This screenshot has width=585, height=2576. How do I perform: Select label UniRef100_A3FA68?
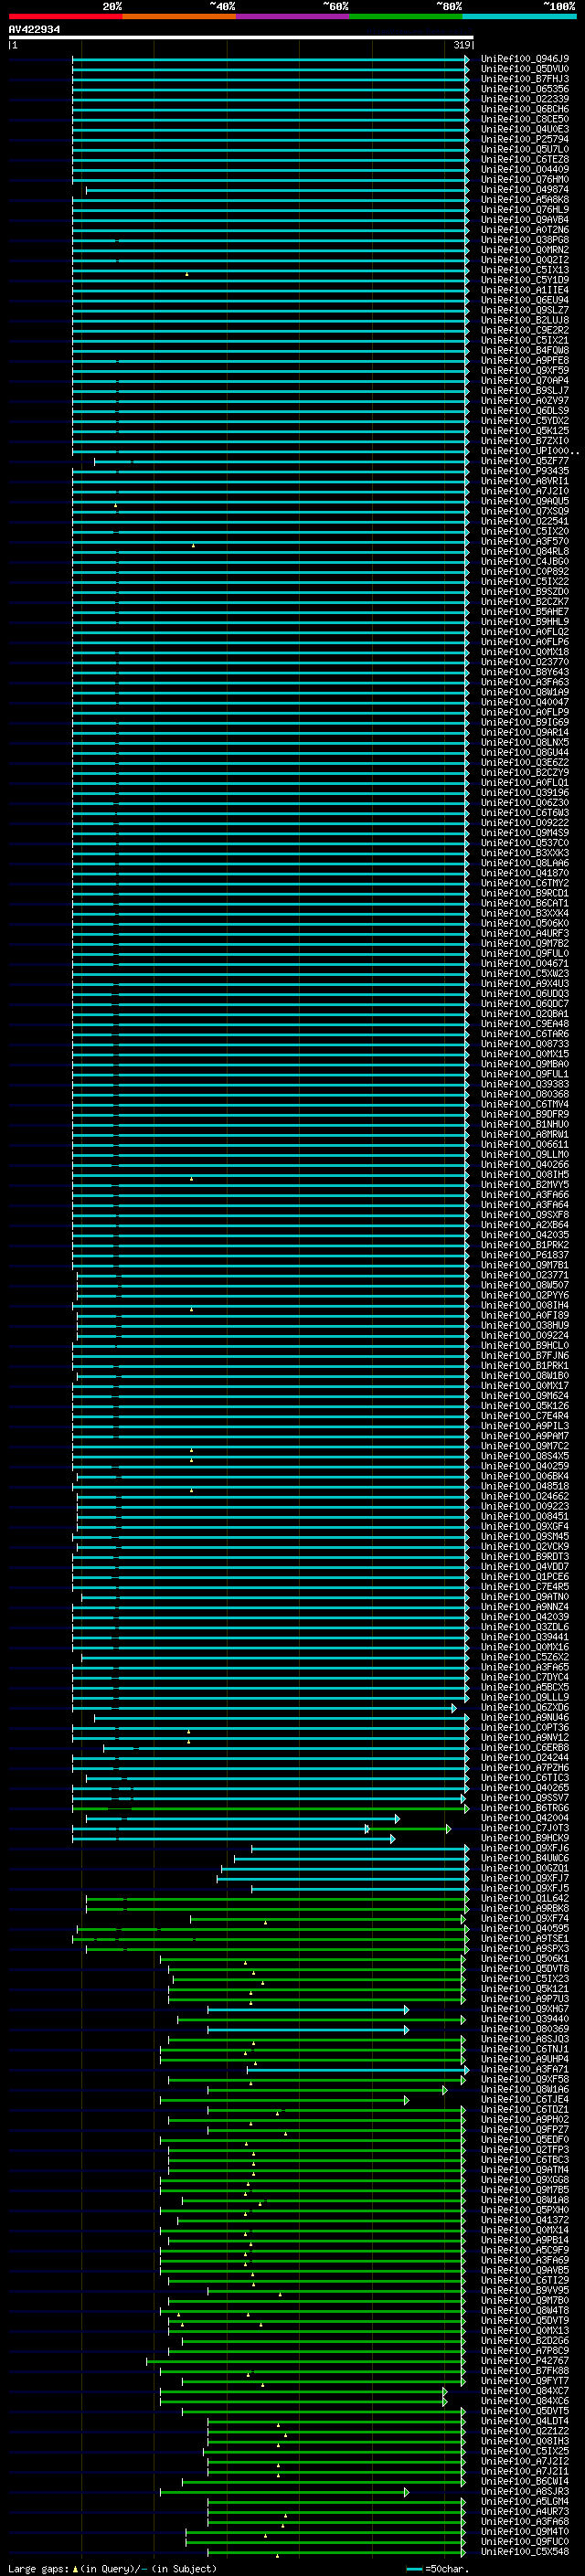coord(525,2521)
